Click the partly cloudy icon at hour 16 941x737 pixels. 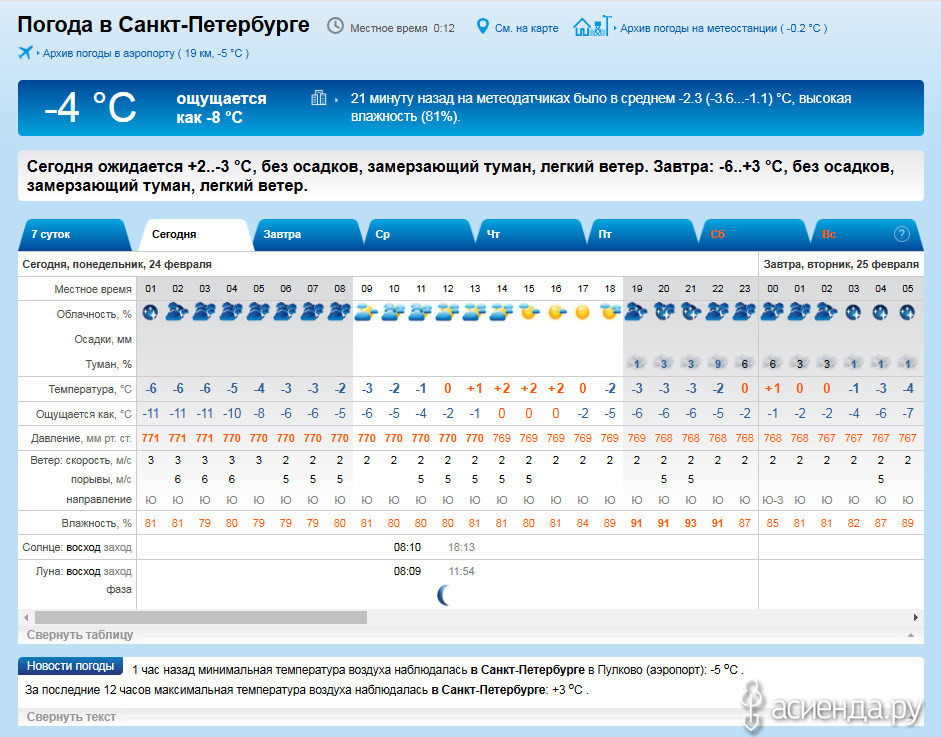556,312
